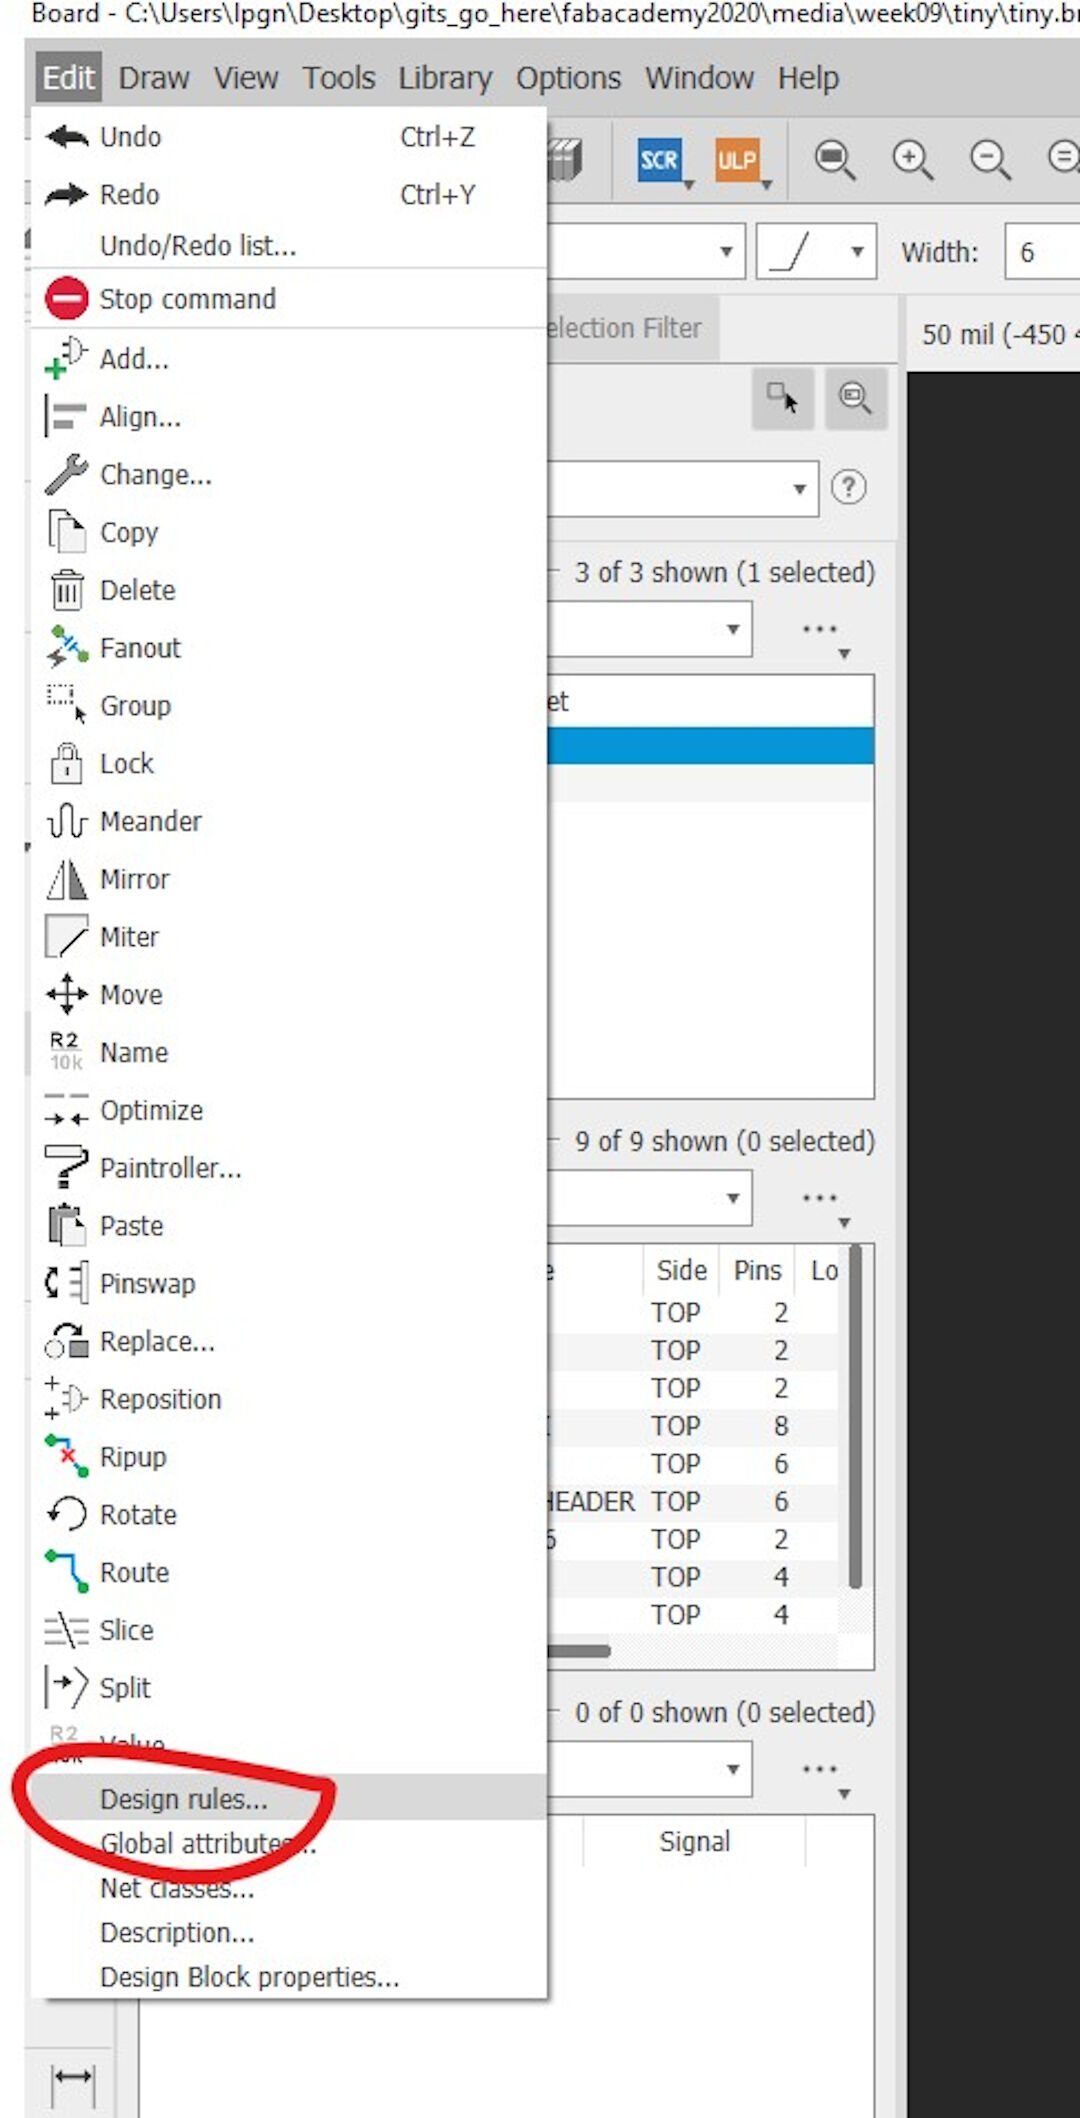Open the Window menu
The image size is (1080, 2118).
click(x=699, y=78)
